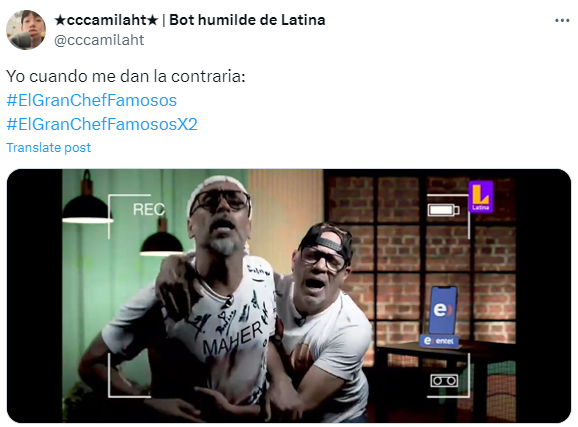The width and height of the screenshot is (578, 427).
Task: Click the hanging black lamp near REC
Action: point(161,240)
